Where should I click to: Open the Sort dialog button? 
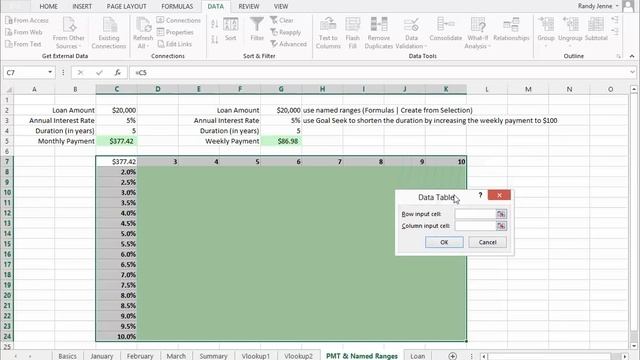point(231,29)
